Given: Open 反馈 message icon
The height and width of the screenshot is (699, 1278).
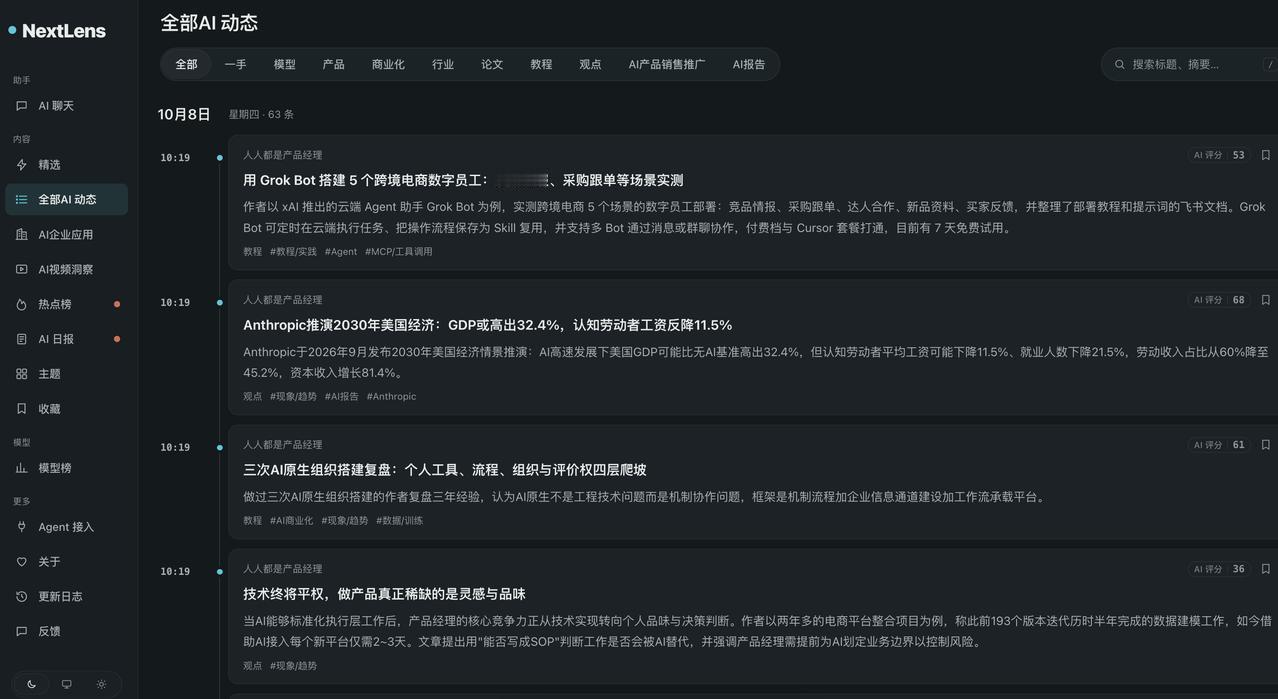Looking at the screenshot, I should pos(22,632).
